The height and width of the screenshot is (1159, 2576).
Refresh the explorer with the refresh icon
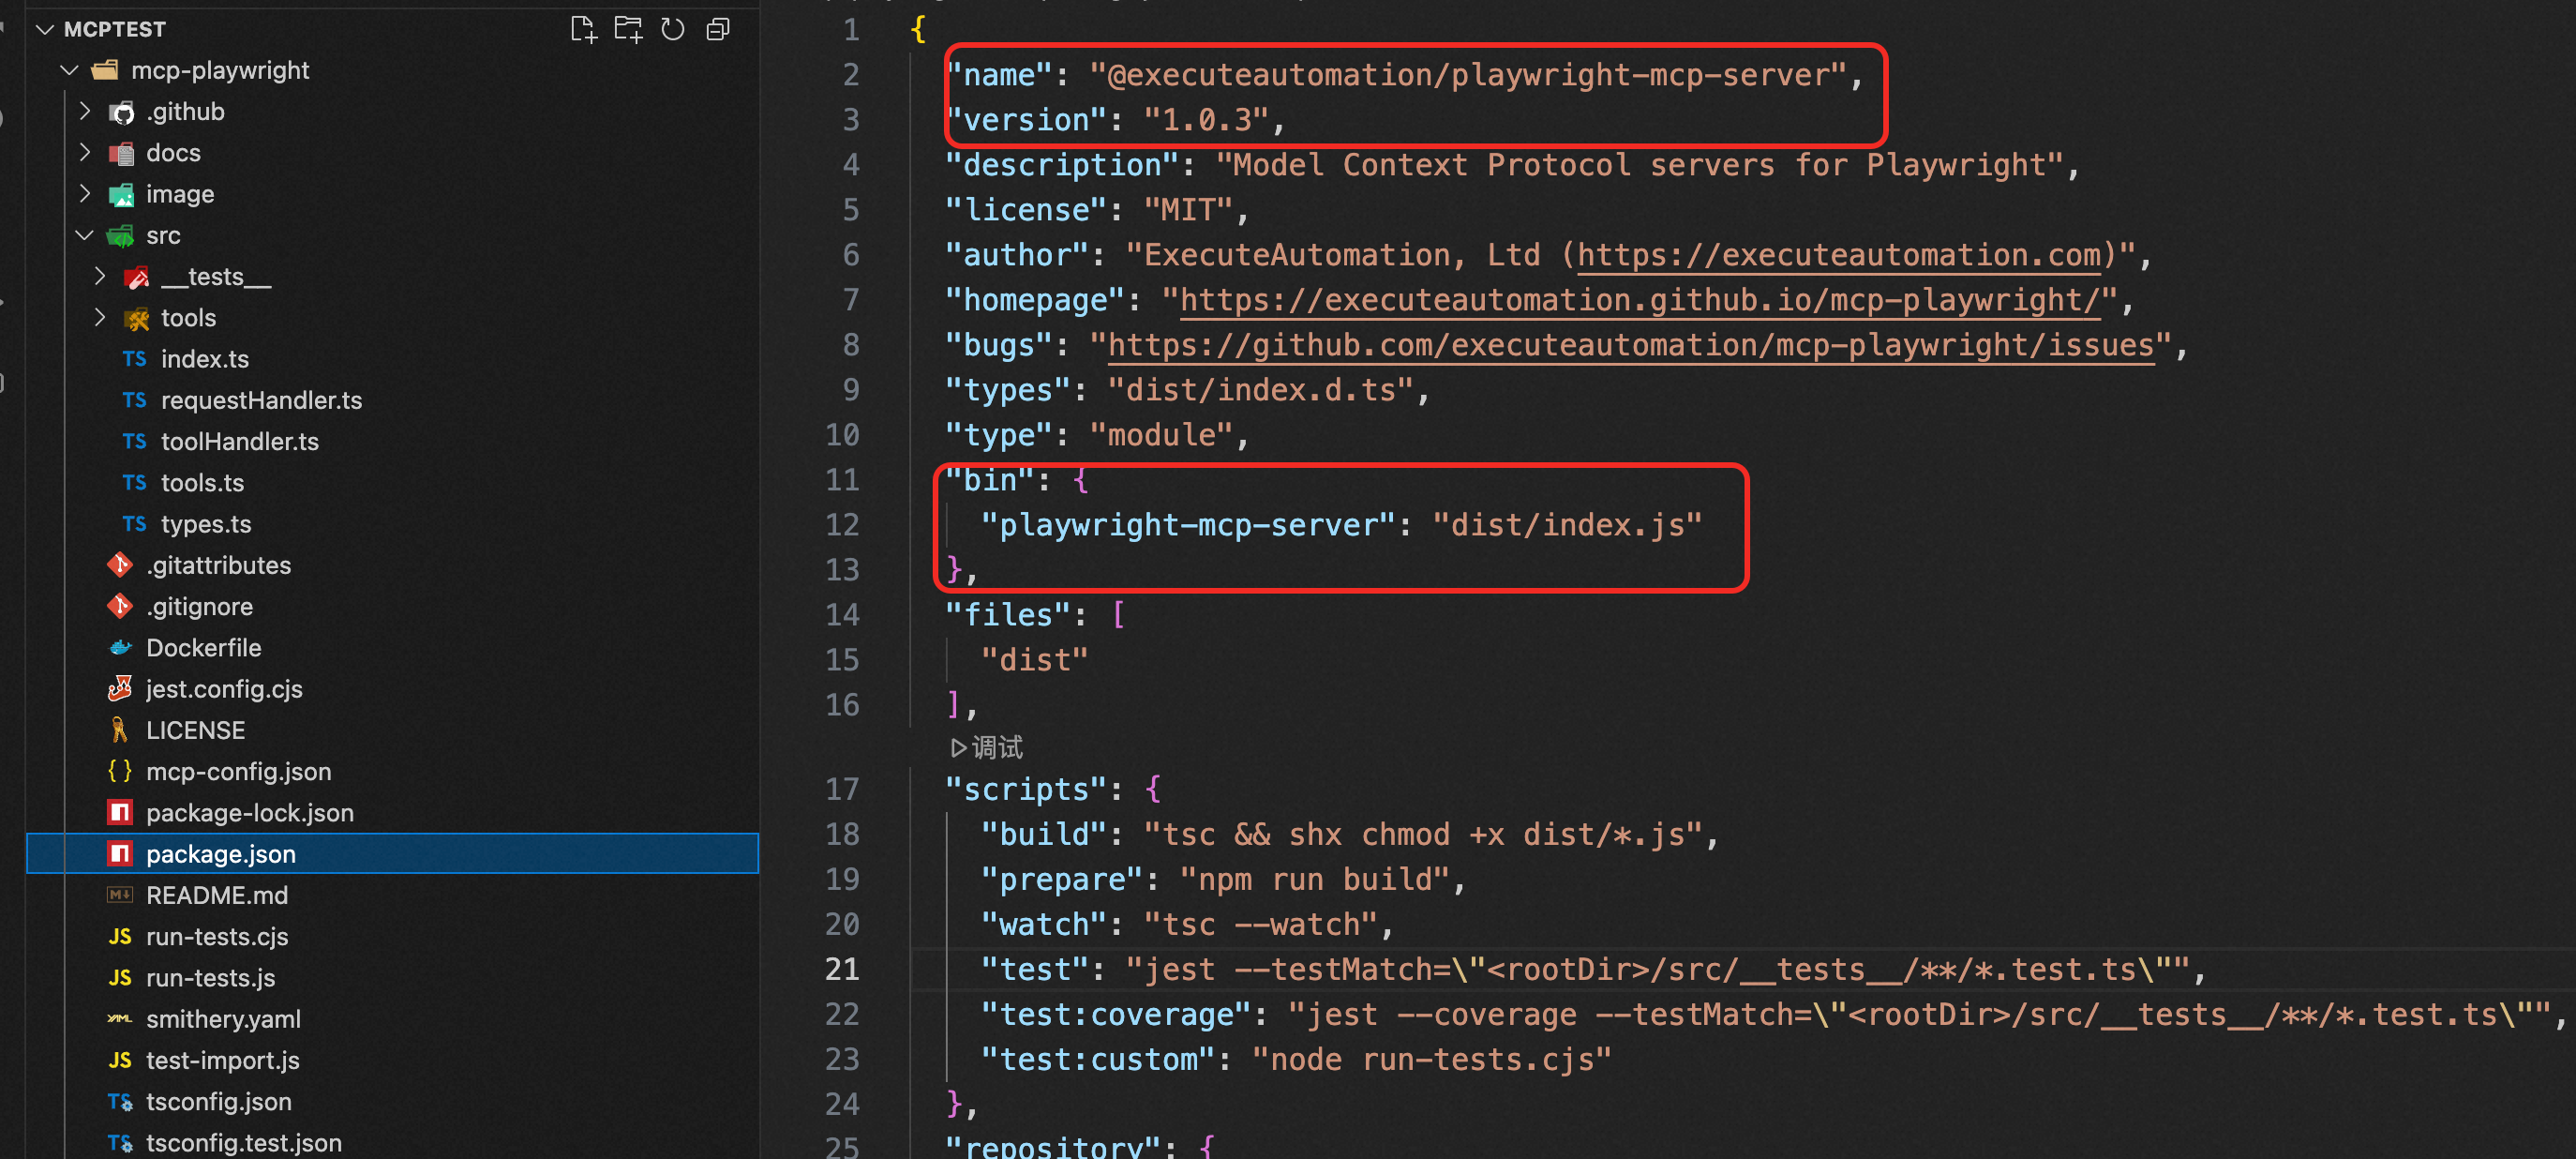[x=673, y=29]
